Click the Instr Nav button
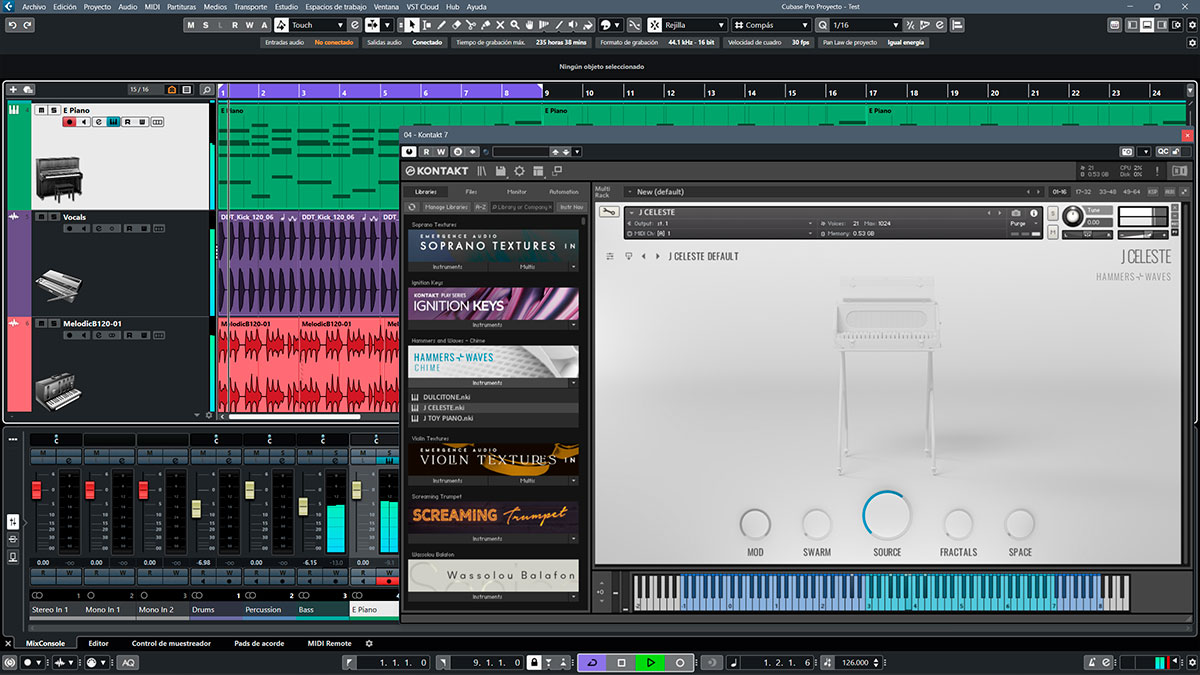The height and width of the screenshot is (675, 1200). point(571,207)
